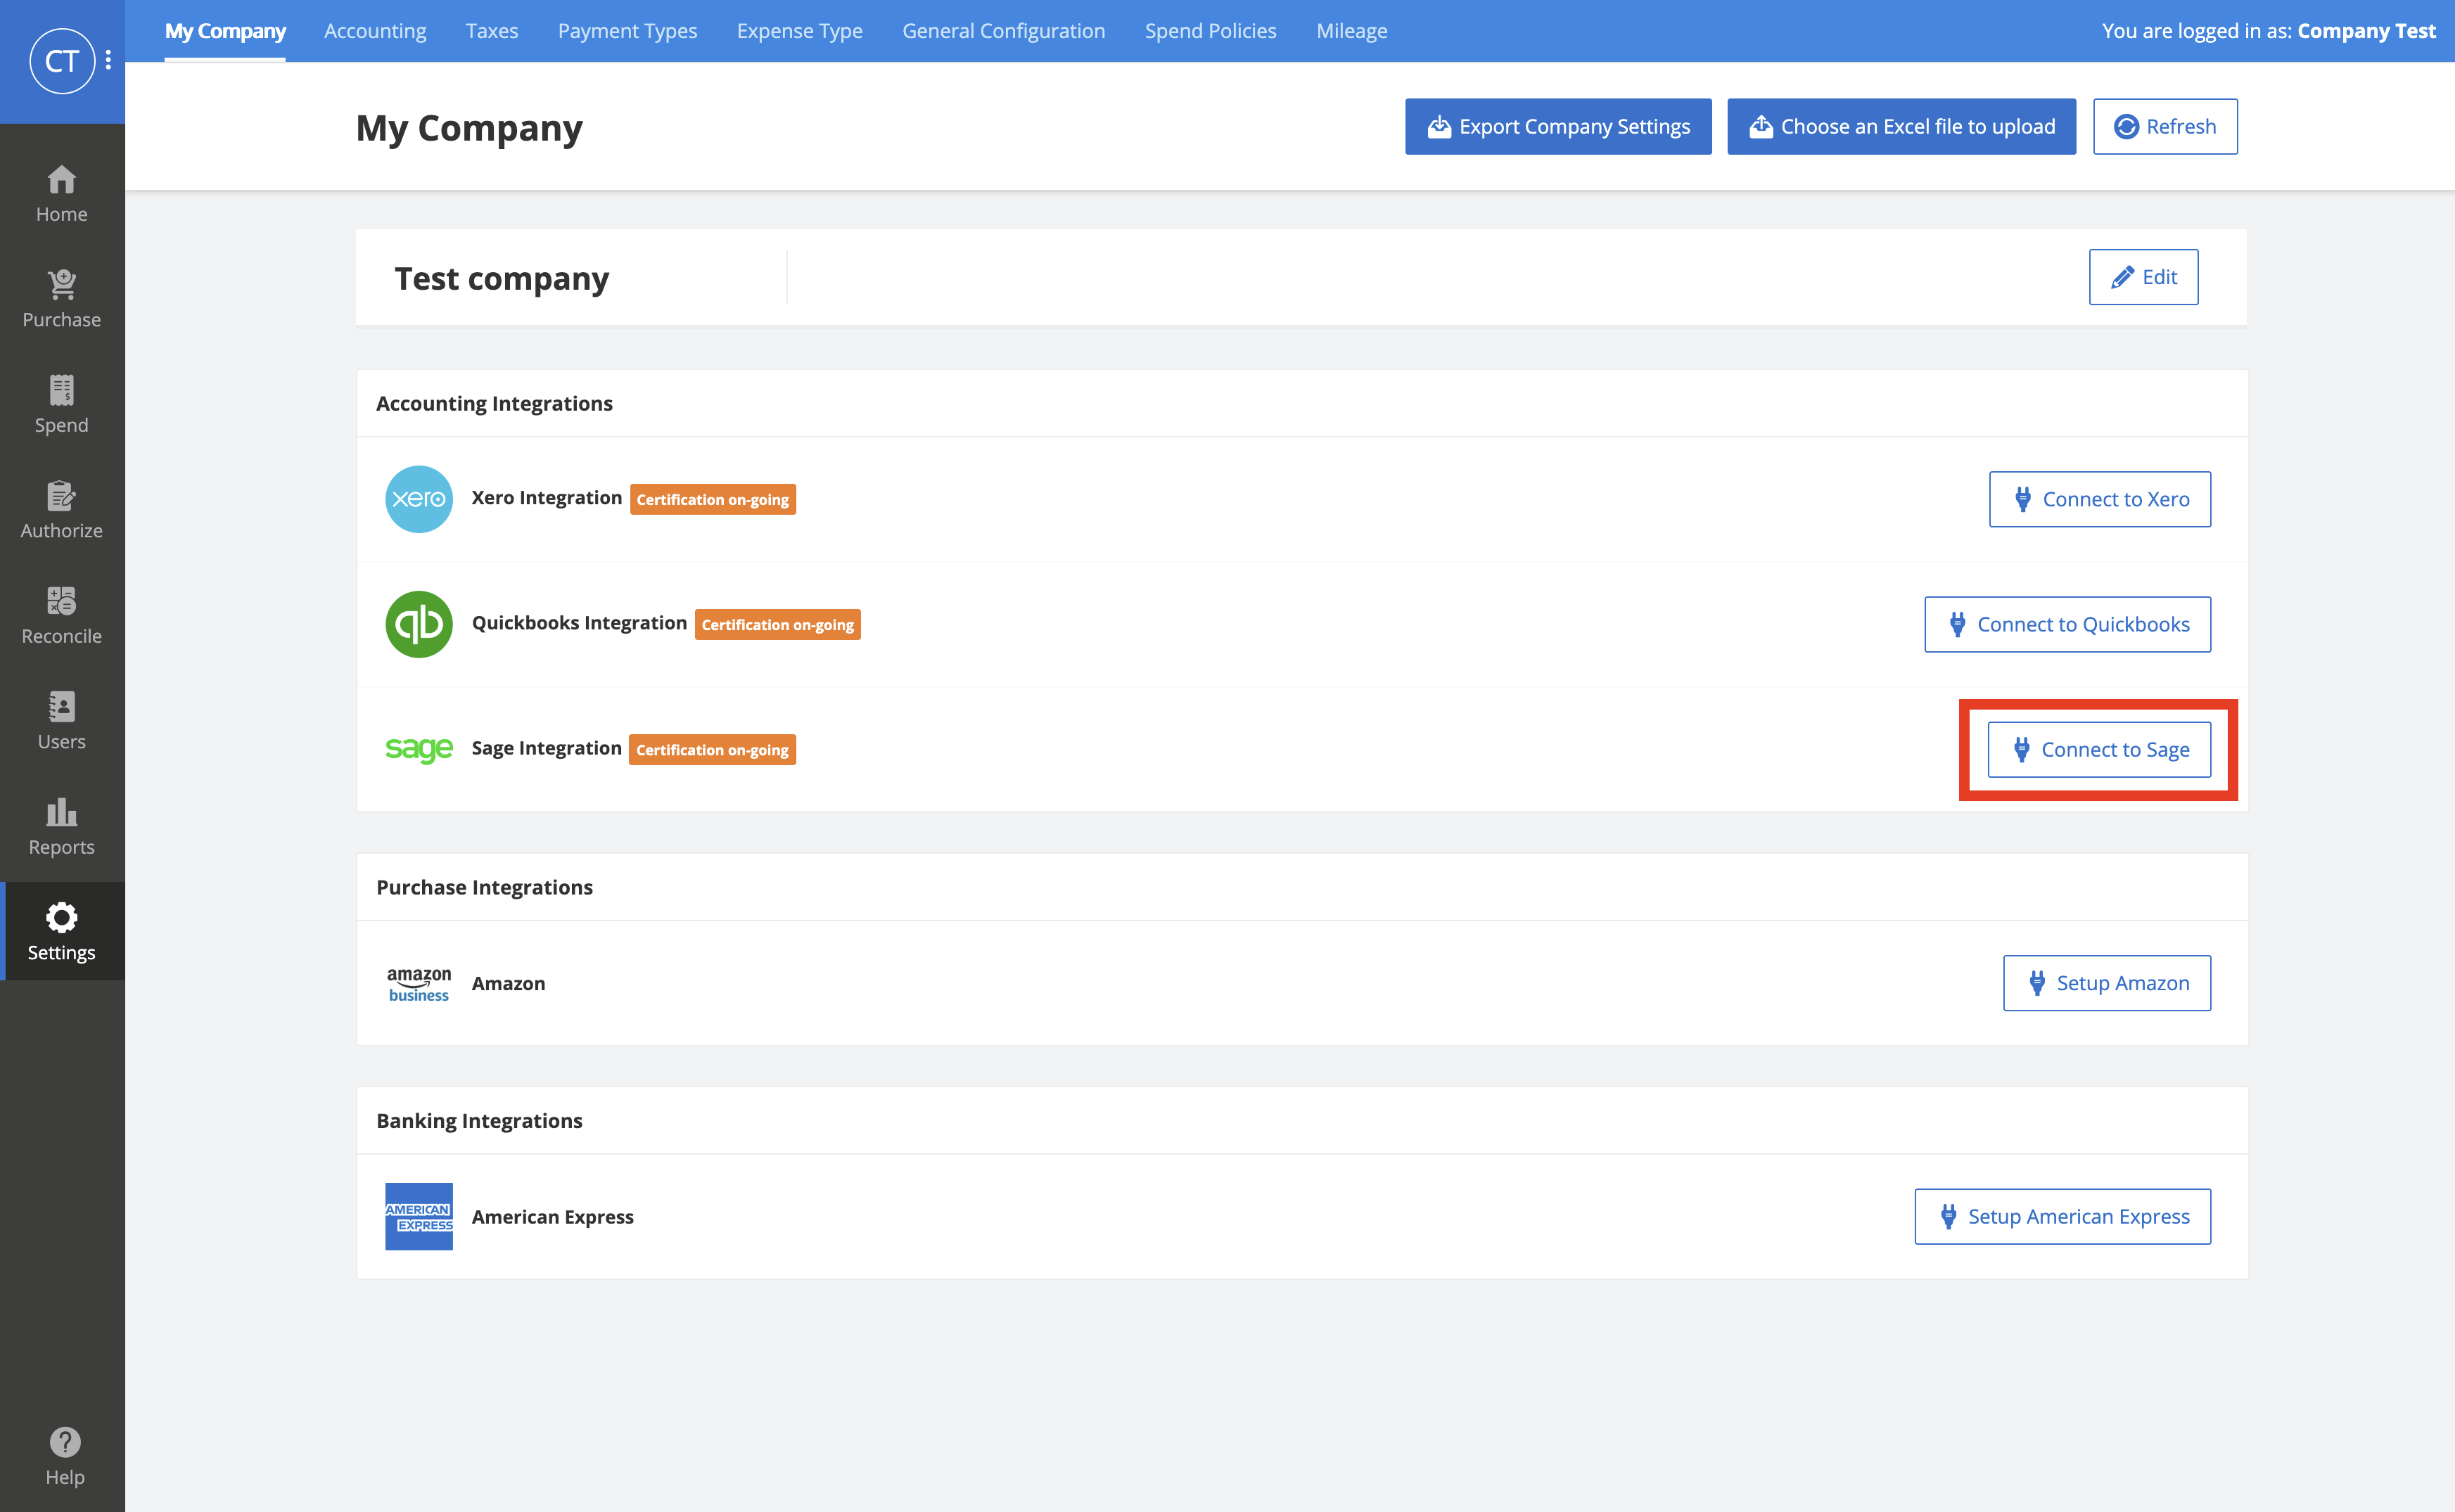
Task: Open the Spend Policies tab
Action: click(x=1210, y=30)
